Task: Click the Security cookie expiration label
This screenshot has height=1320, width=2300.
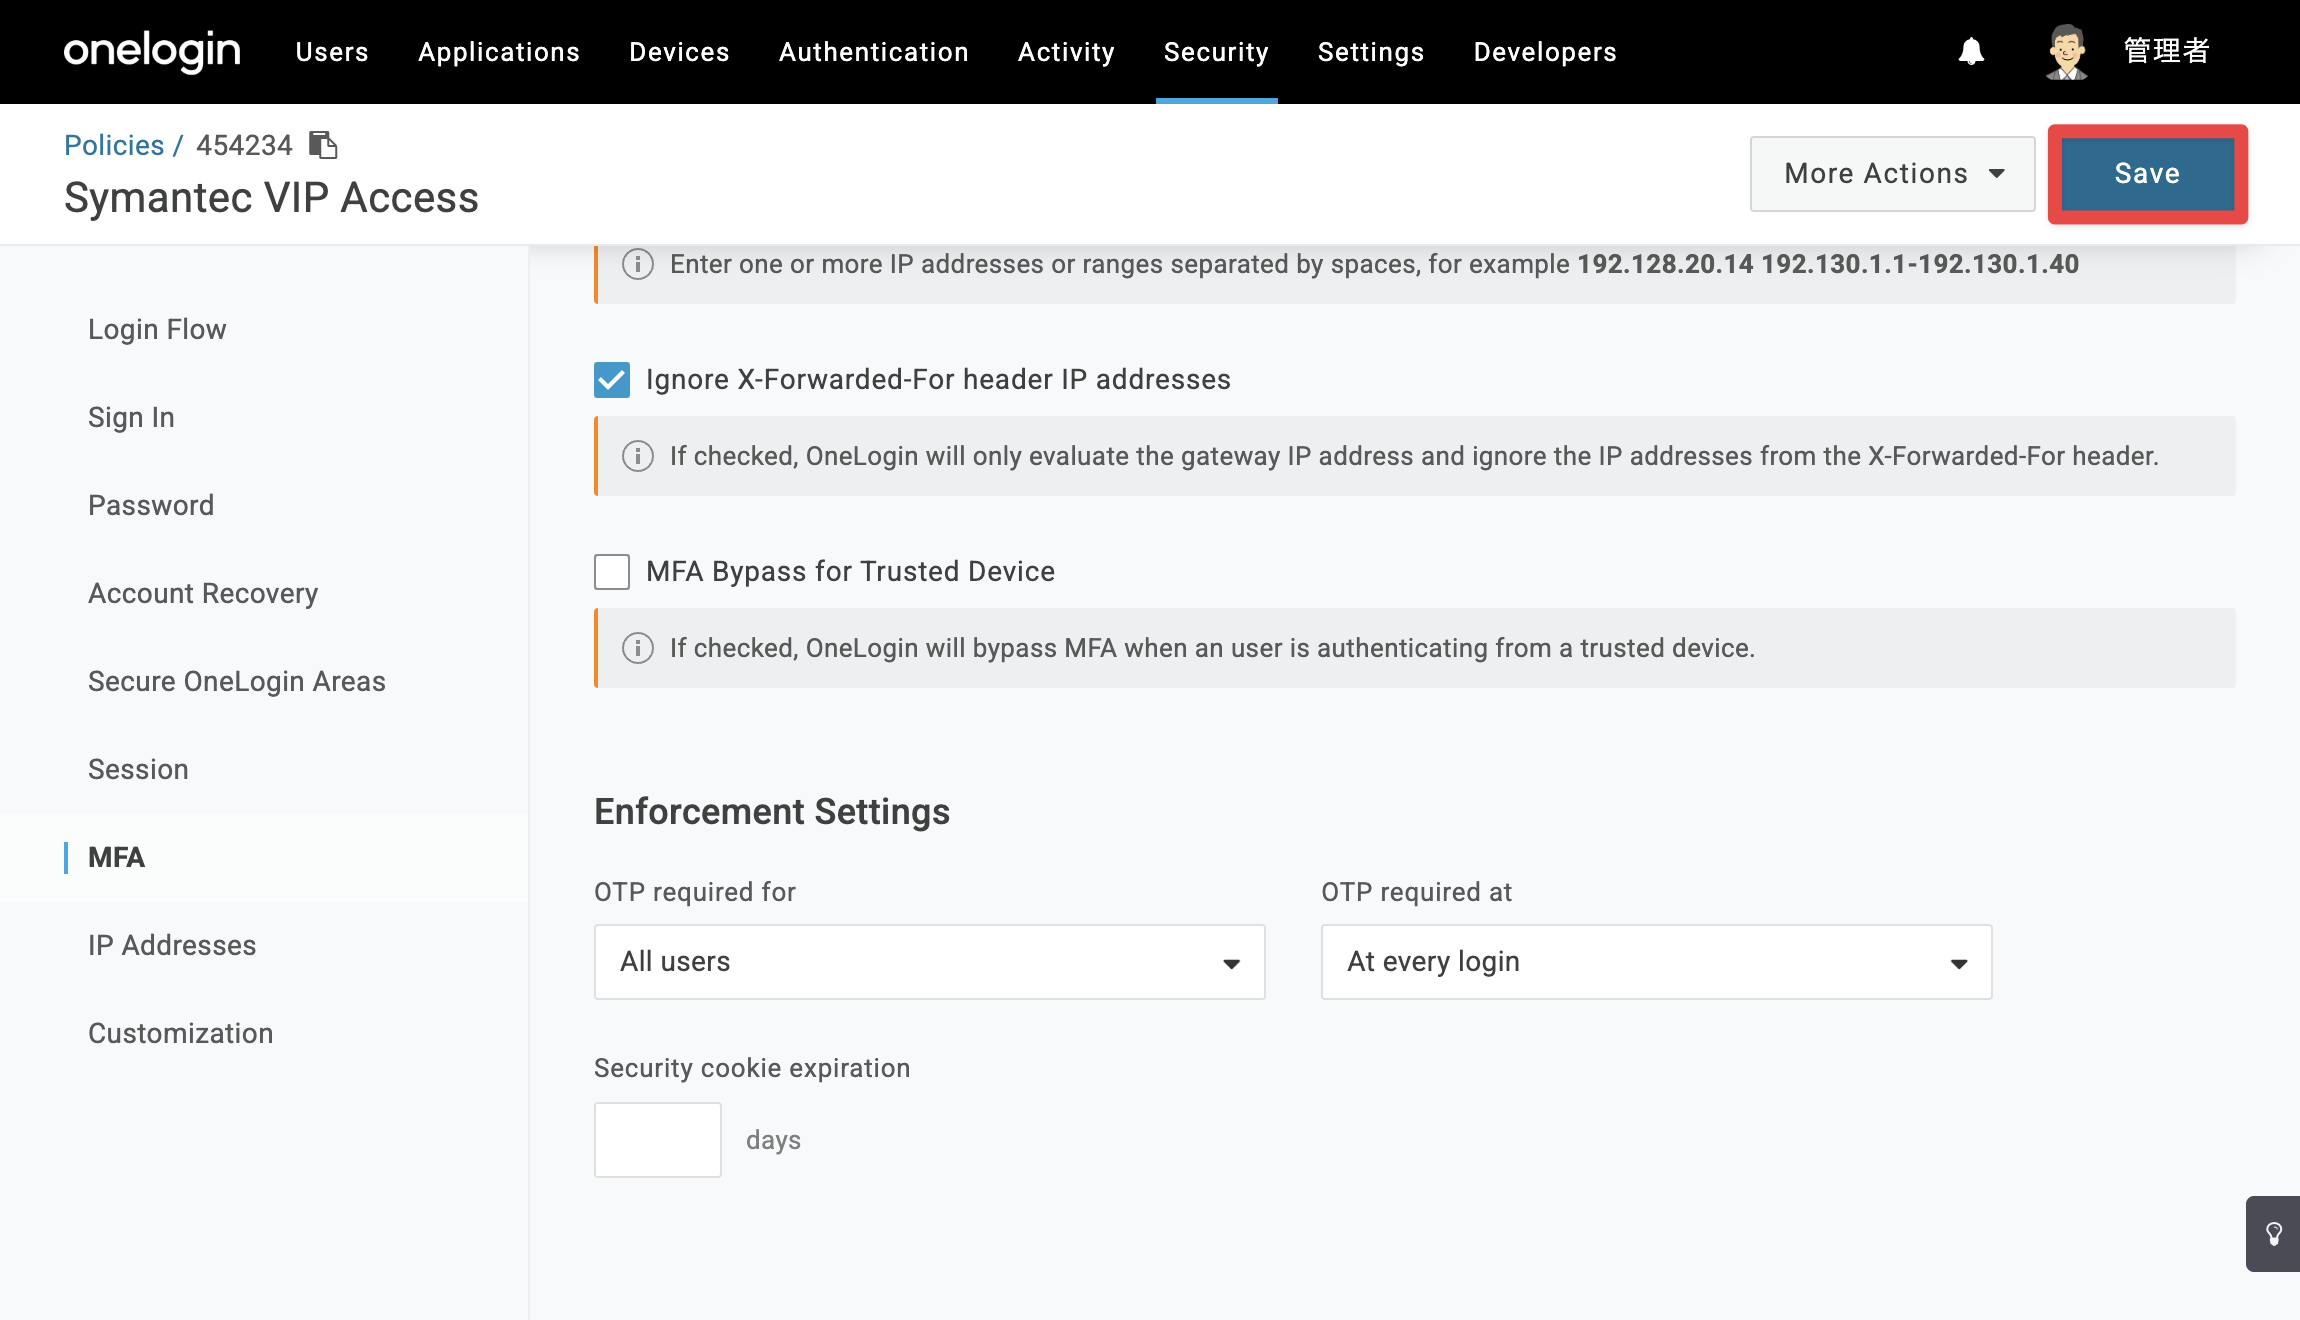Action: tap(752, 1068)
